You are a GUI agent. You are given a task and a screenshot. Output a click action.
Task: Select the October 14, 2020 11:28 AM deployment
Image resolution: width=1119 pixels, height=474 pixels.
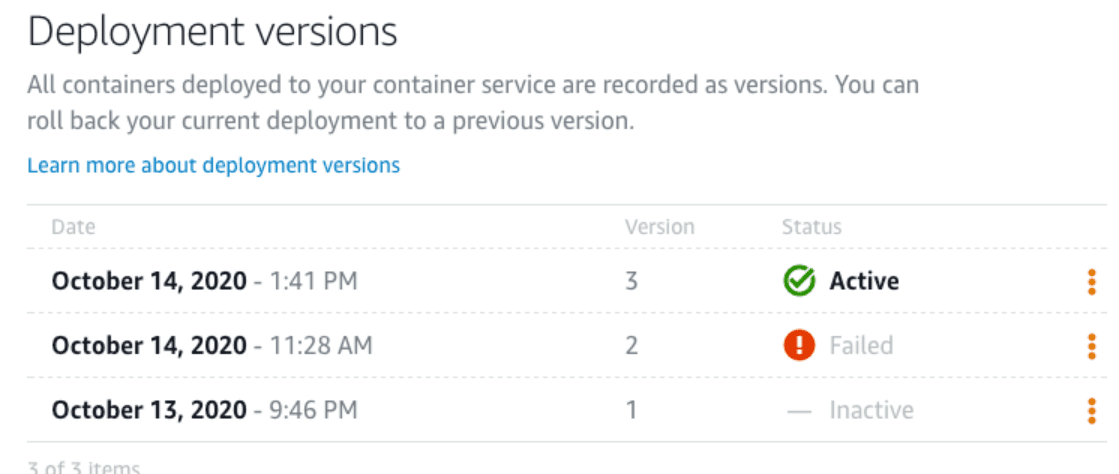tap(212, 346)
